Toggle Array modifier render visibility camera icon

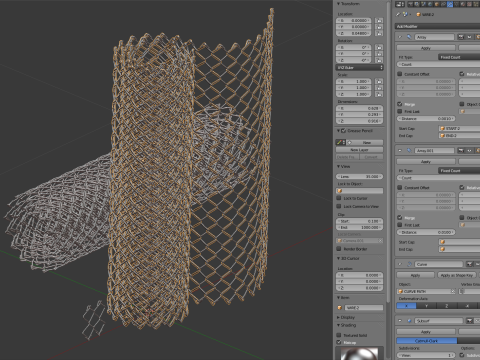point(461,37)
